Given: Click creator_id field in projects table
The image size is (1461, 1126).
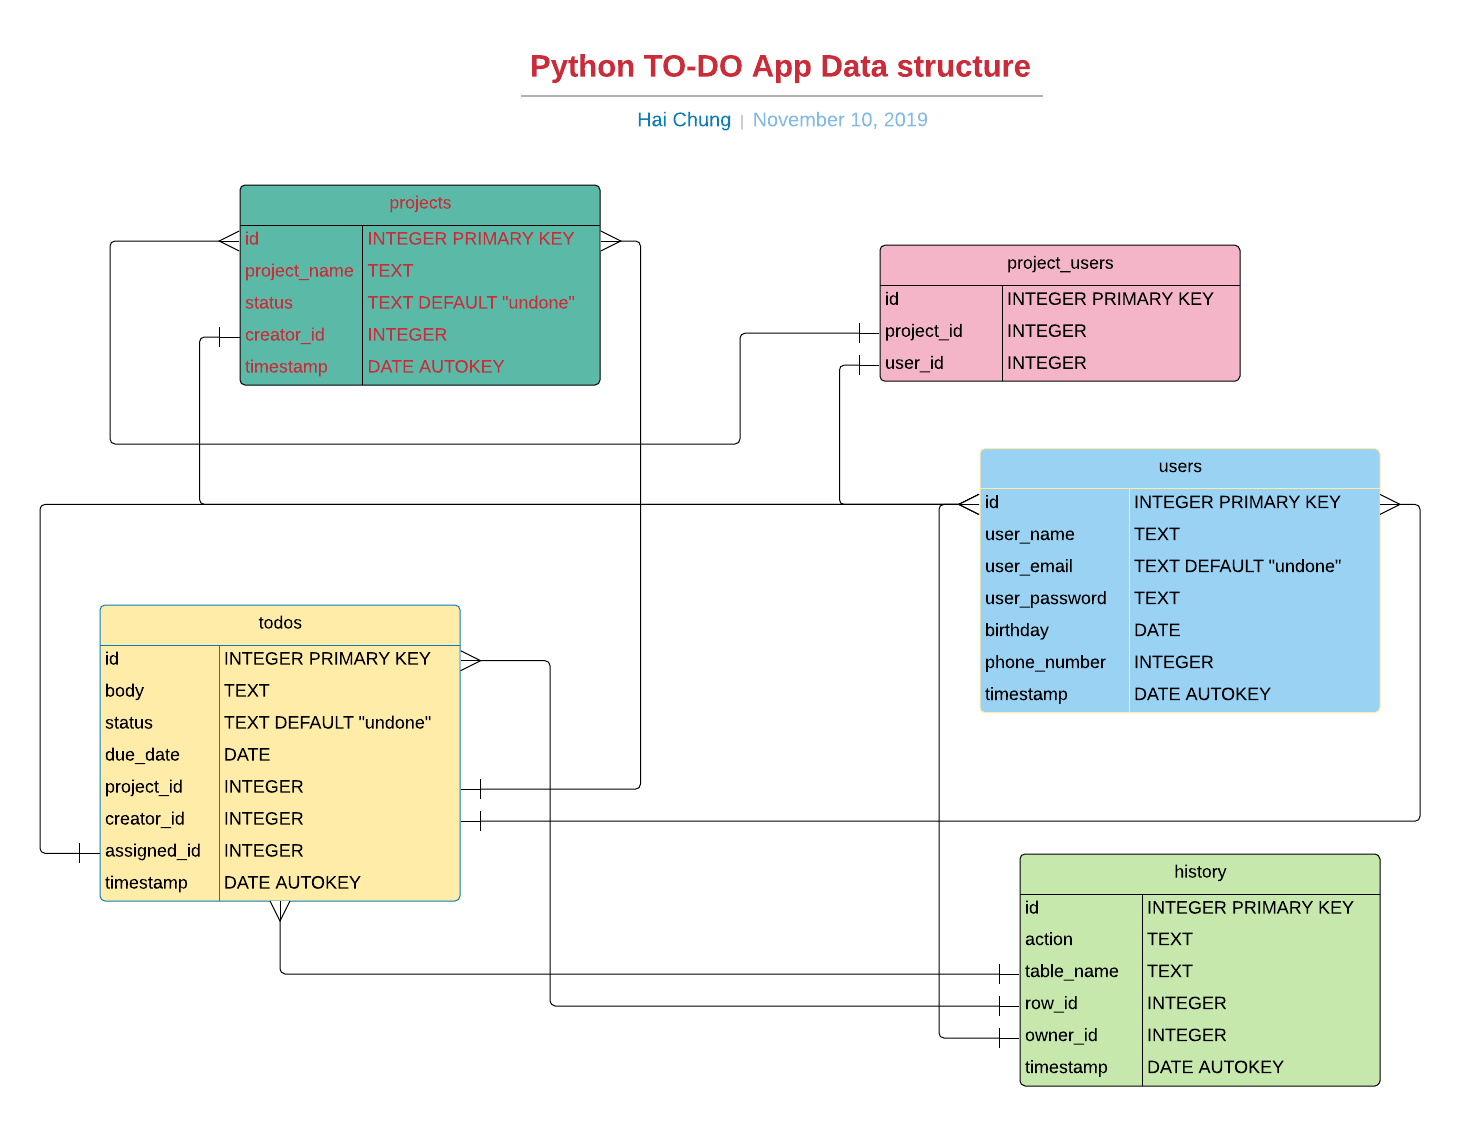Looking at the screenshot, I should [x=285, y=335].
